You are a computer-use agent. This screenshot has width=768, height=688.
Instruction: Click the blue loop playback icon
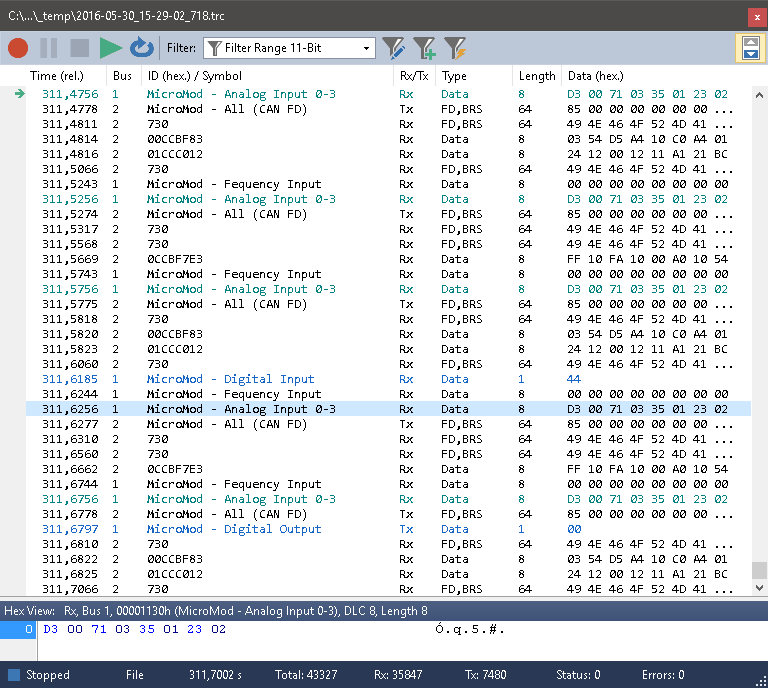(142, 48)
